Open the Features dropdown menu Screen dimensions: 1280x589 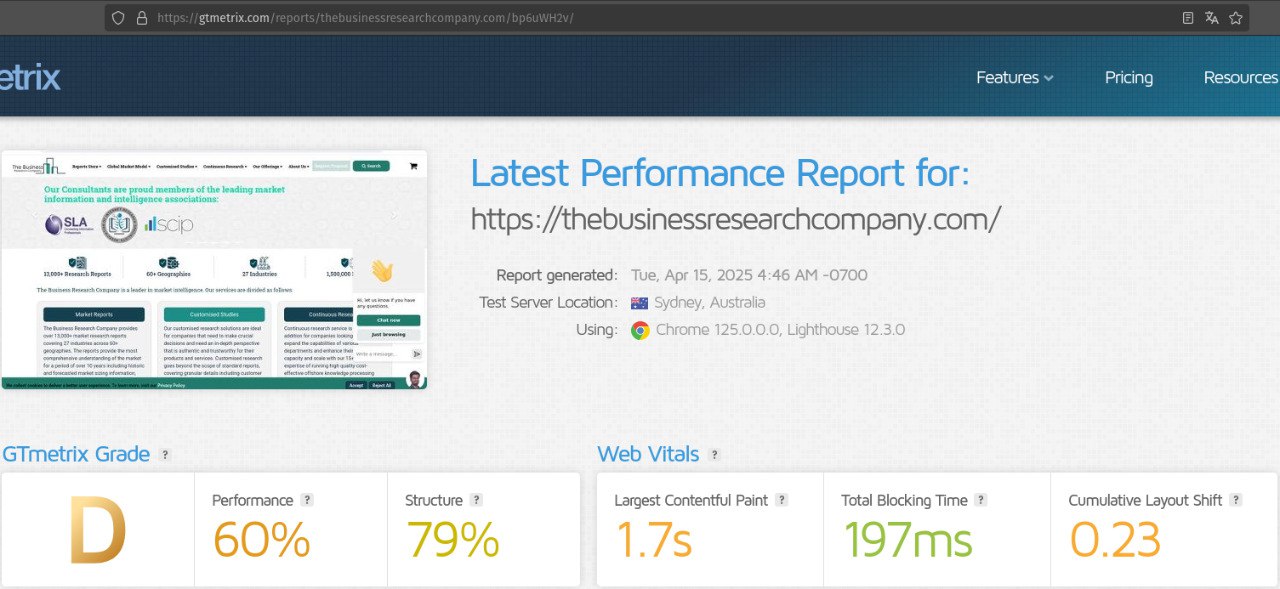coord(1015,78)
